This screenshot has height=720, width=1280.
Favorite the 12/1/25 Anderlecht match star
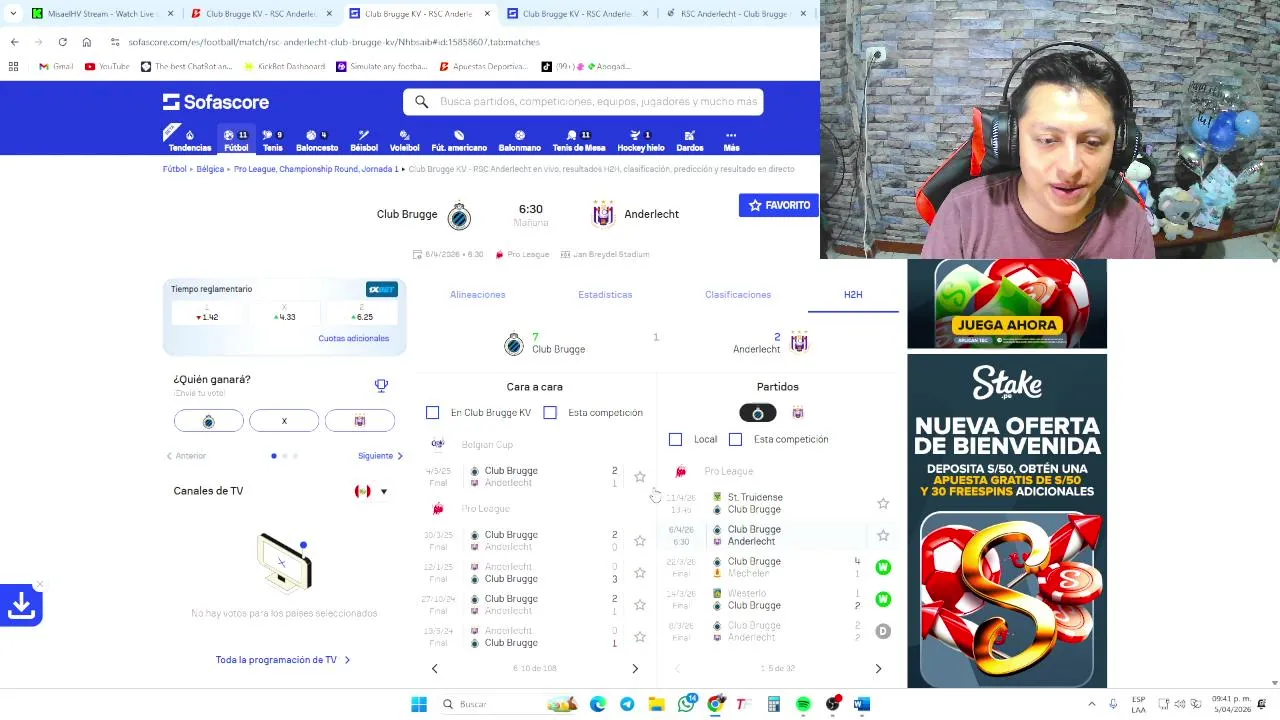tap(640, 573)
